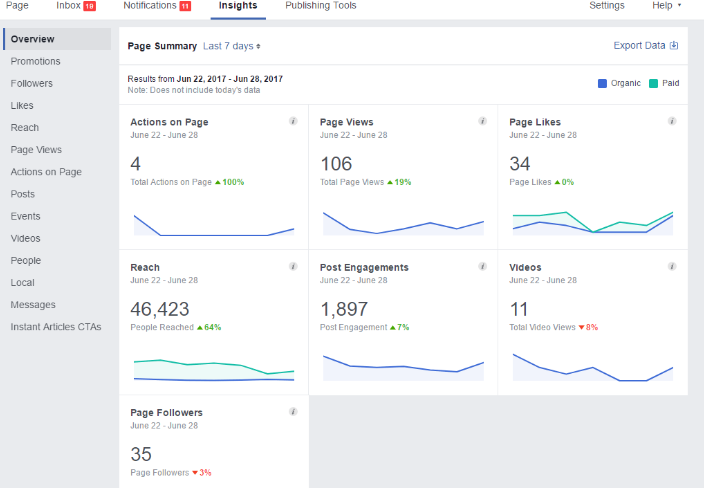Click info icon on Page Views card

point(483,121)
